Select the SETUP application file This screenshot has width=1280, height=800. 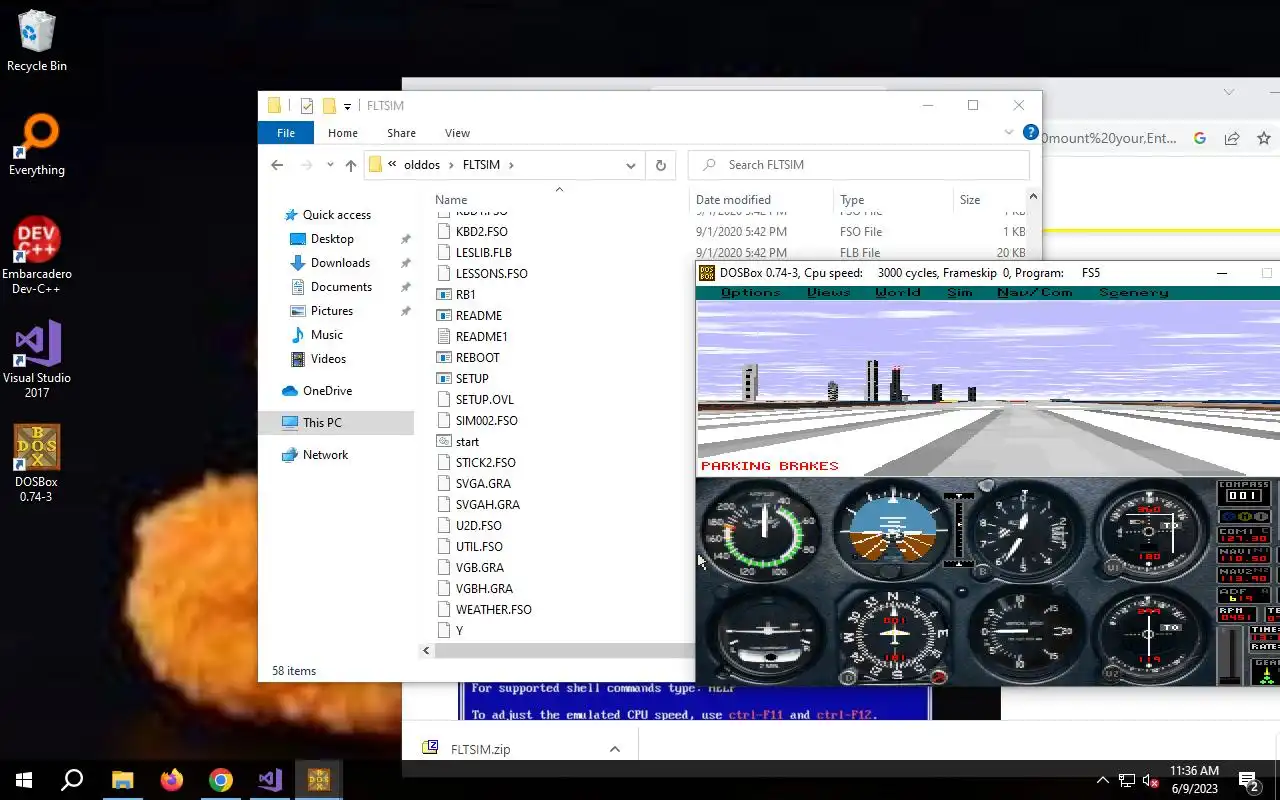[472, 379]
